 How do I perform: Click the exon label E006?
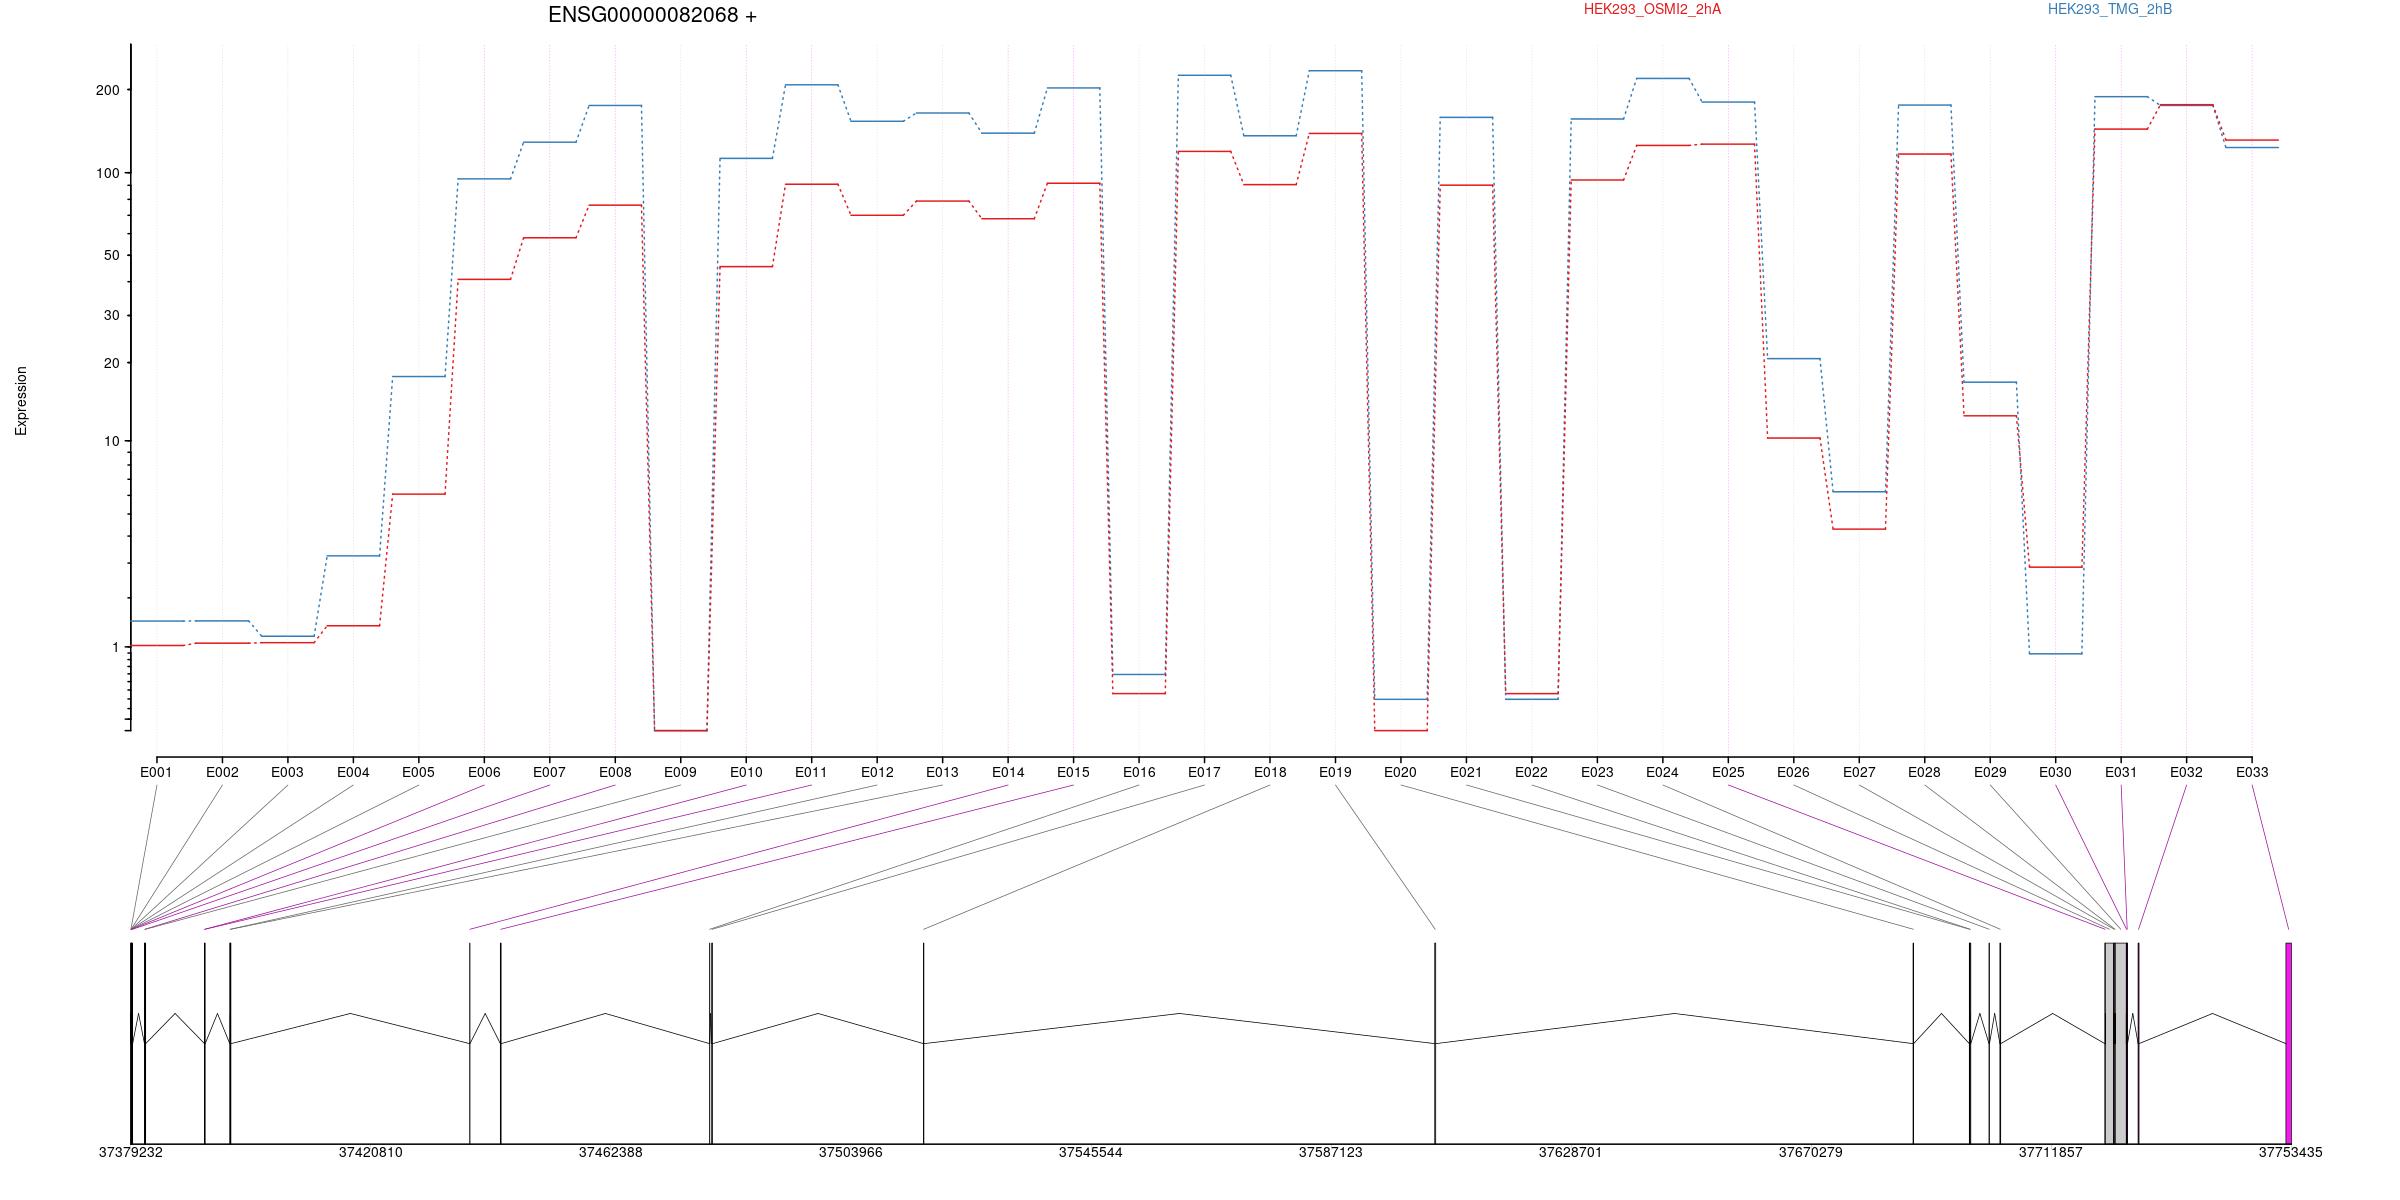484,772
